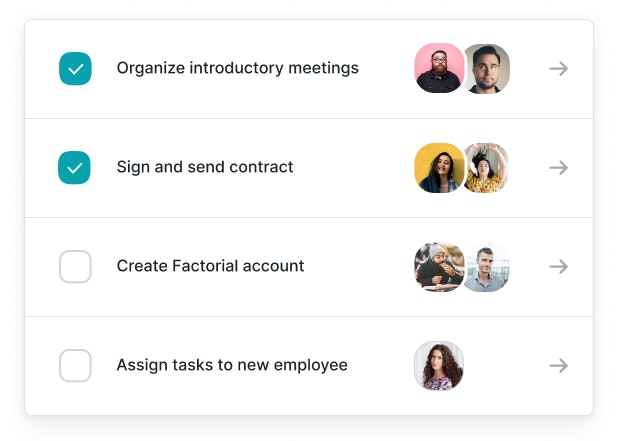This screenshot has width=618, height=441.
Task: Open the Organize introductory meetings task
Action: coord(237,69)
